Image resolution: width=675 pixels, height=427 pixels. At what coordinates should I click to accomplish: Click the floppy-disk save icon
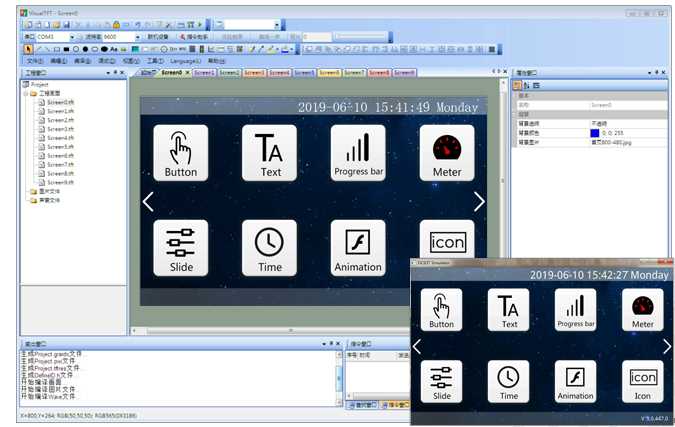[66, 25]
